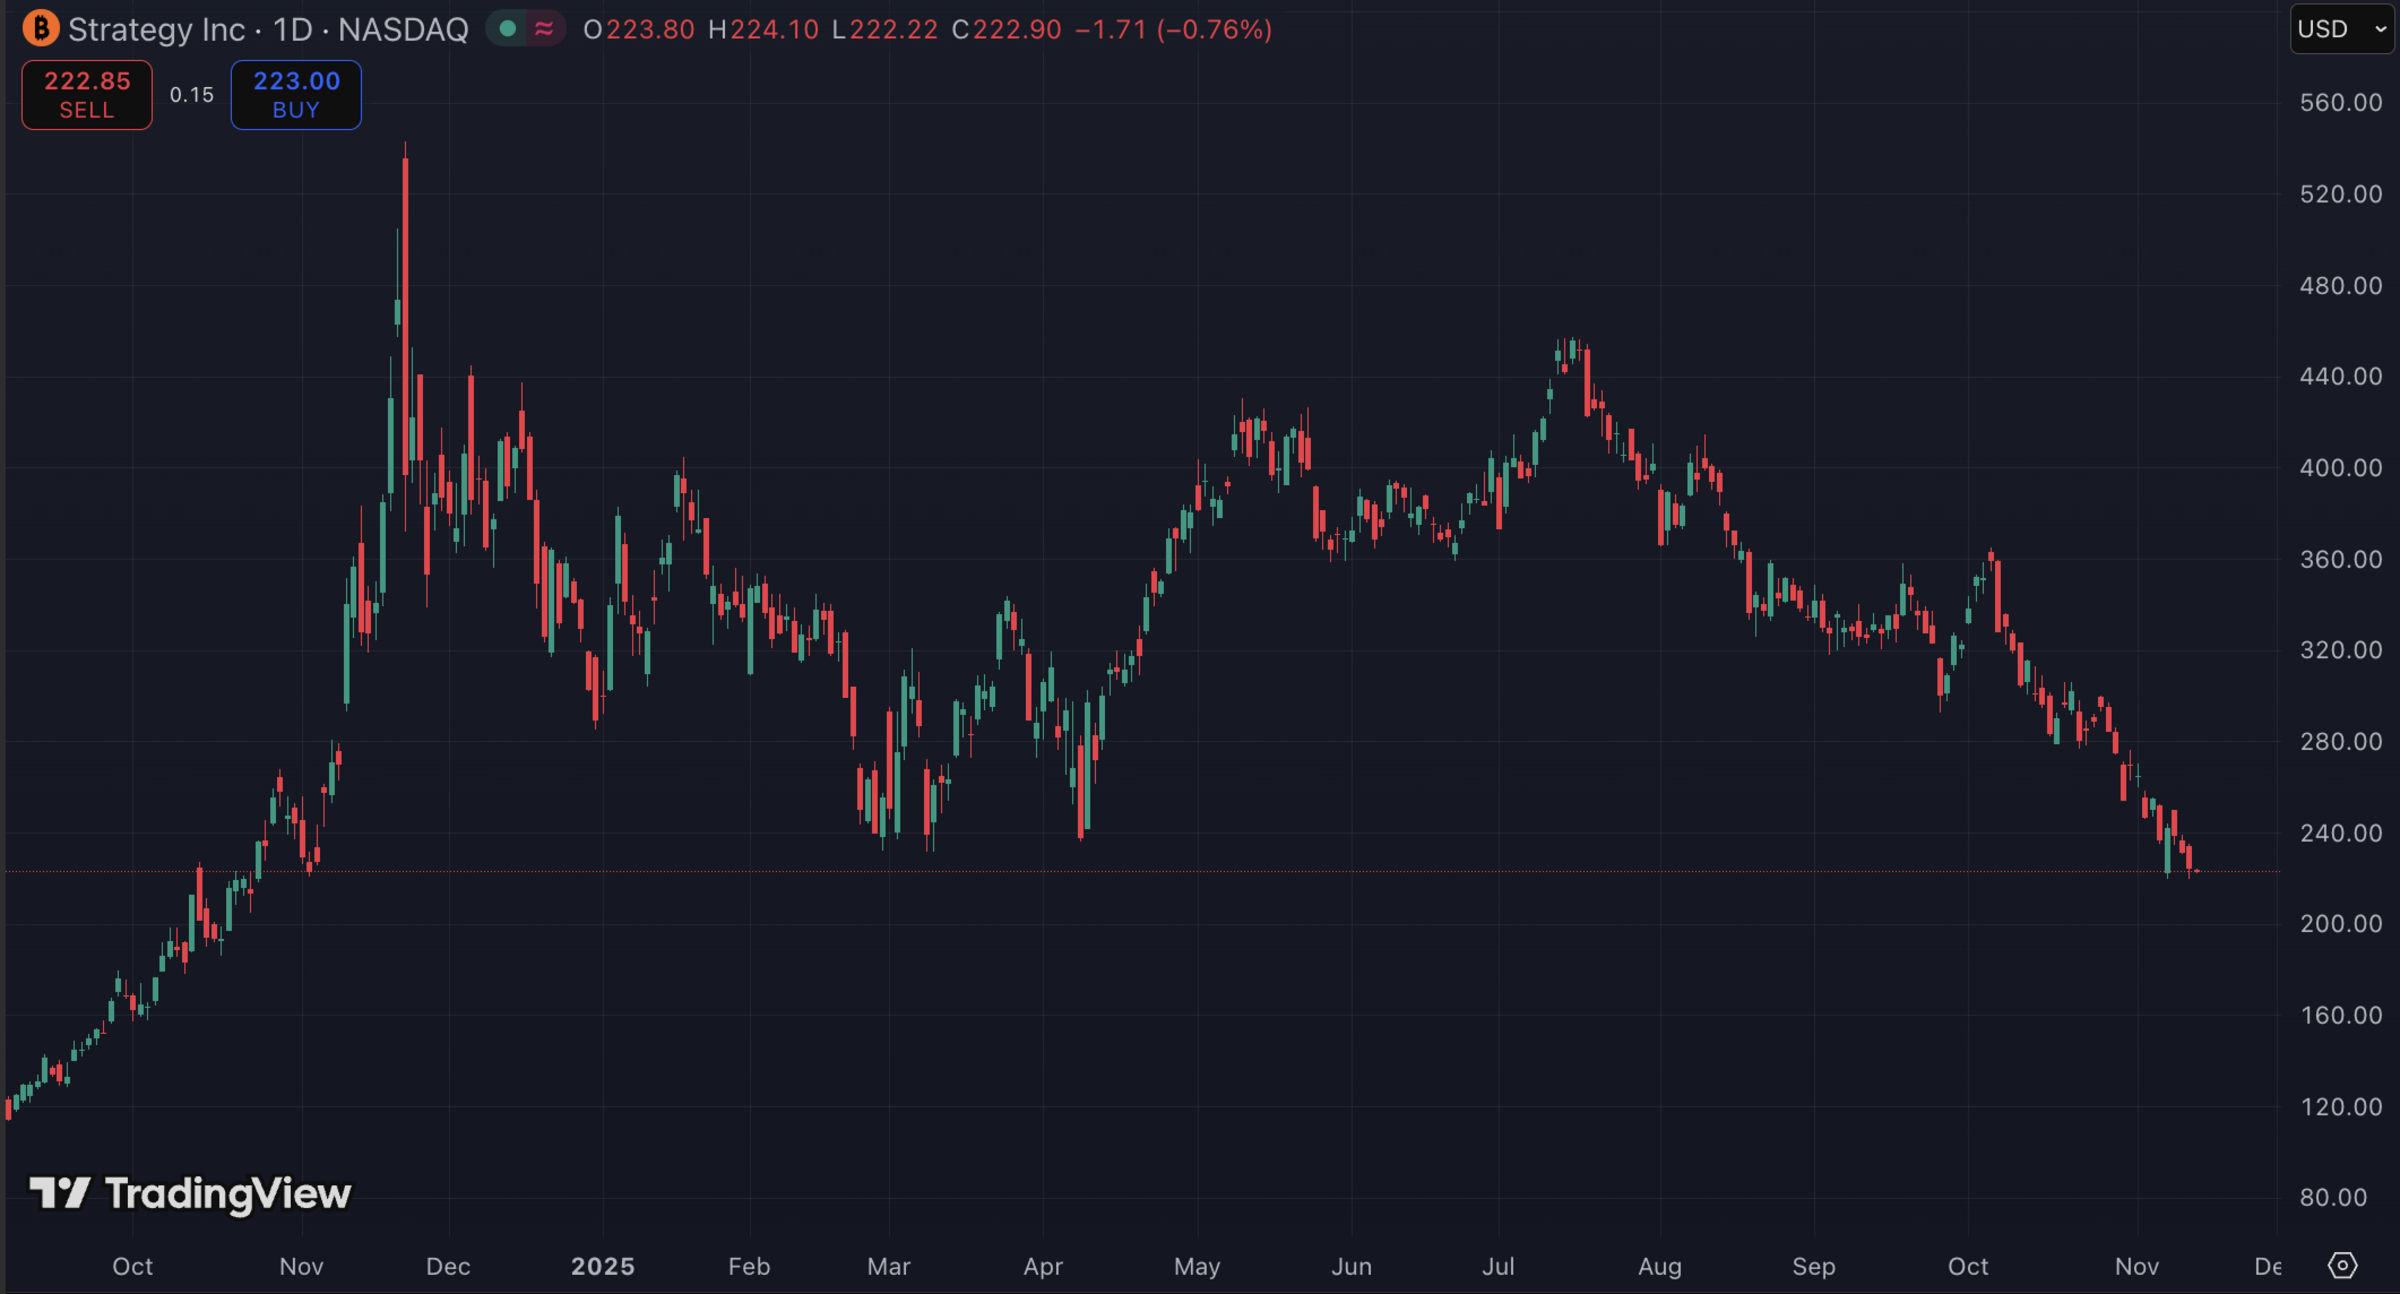This screenshot has width=2400, height=1294.
Task: Click 400.00 on the price scale
Action: (x=2340, y=468)
